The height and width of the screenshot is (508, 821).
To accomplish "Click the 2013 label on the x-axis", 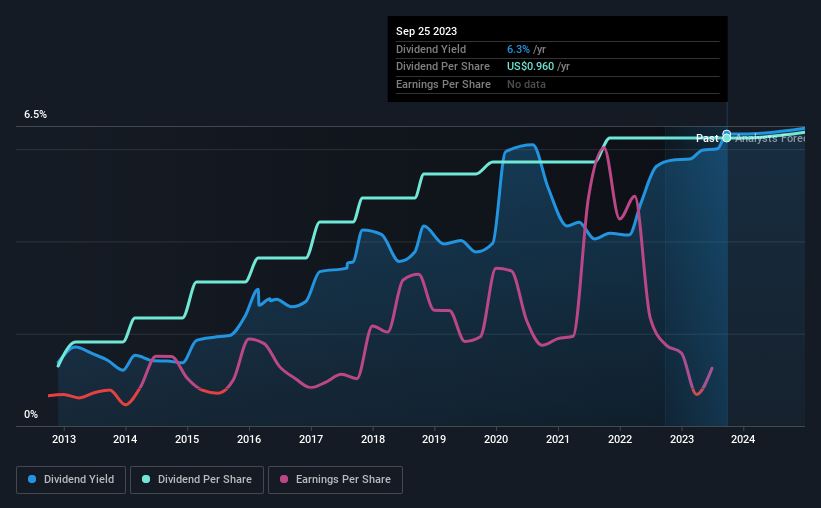I will [x=64, y=439].
